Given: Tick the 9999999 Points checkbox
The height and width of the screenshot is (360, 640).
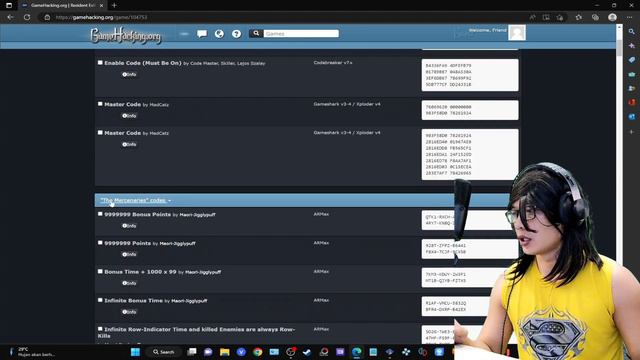Looking at the screenshot, I should 100,243.
